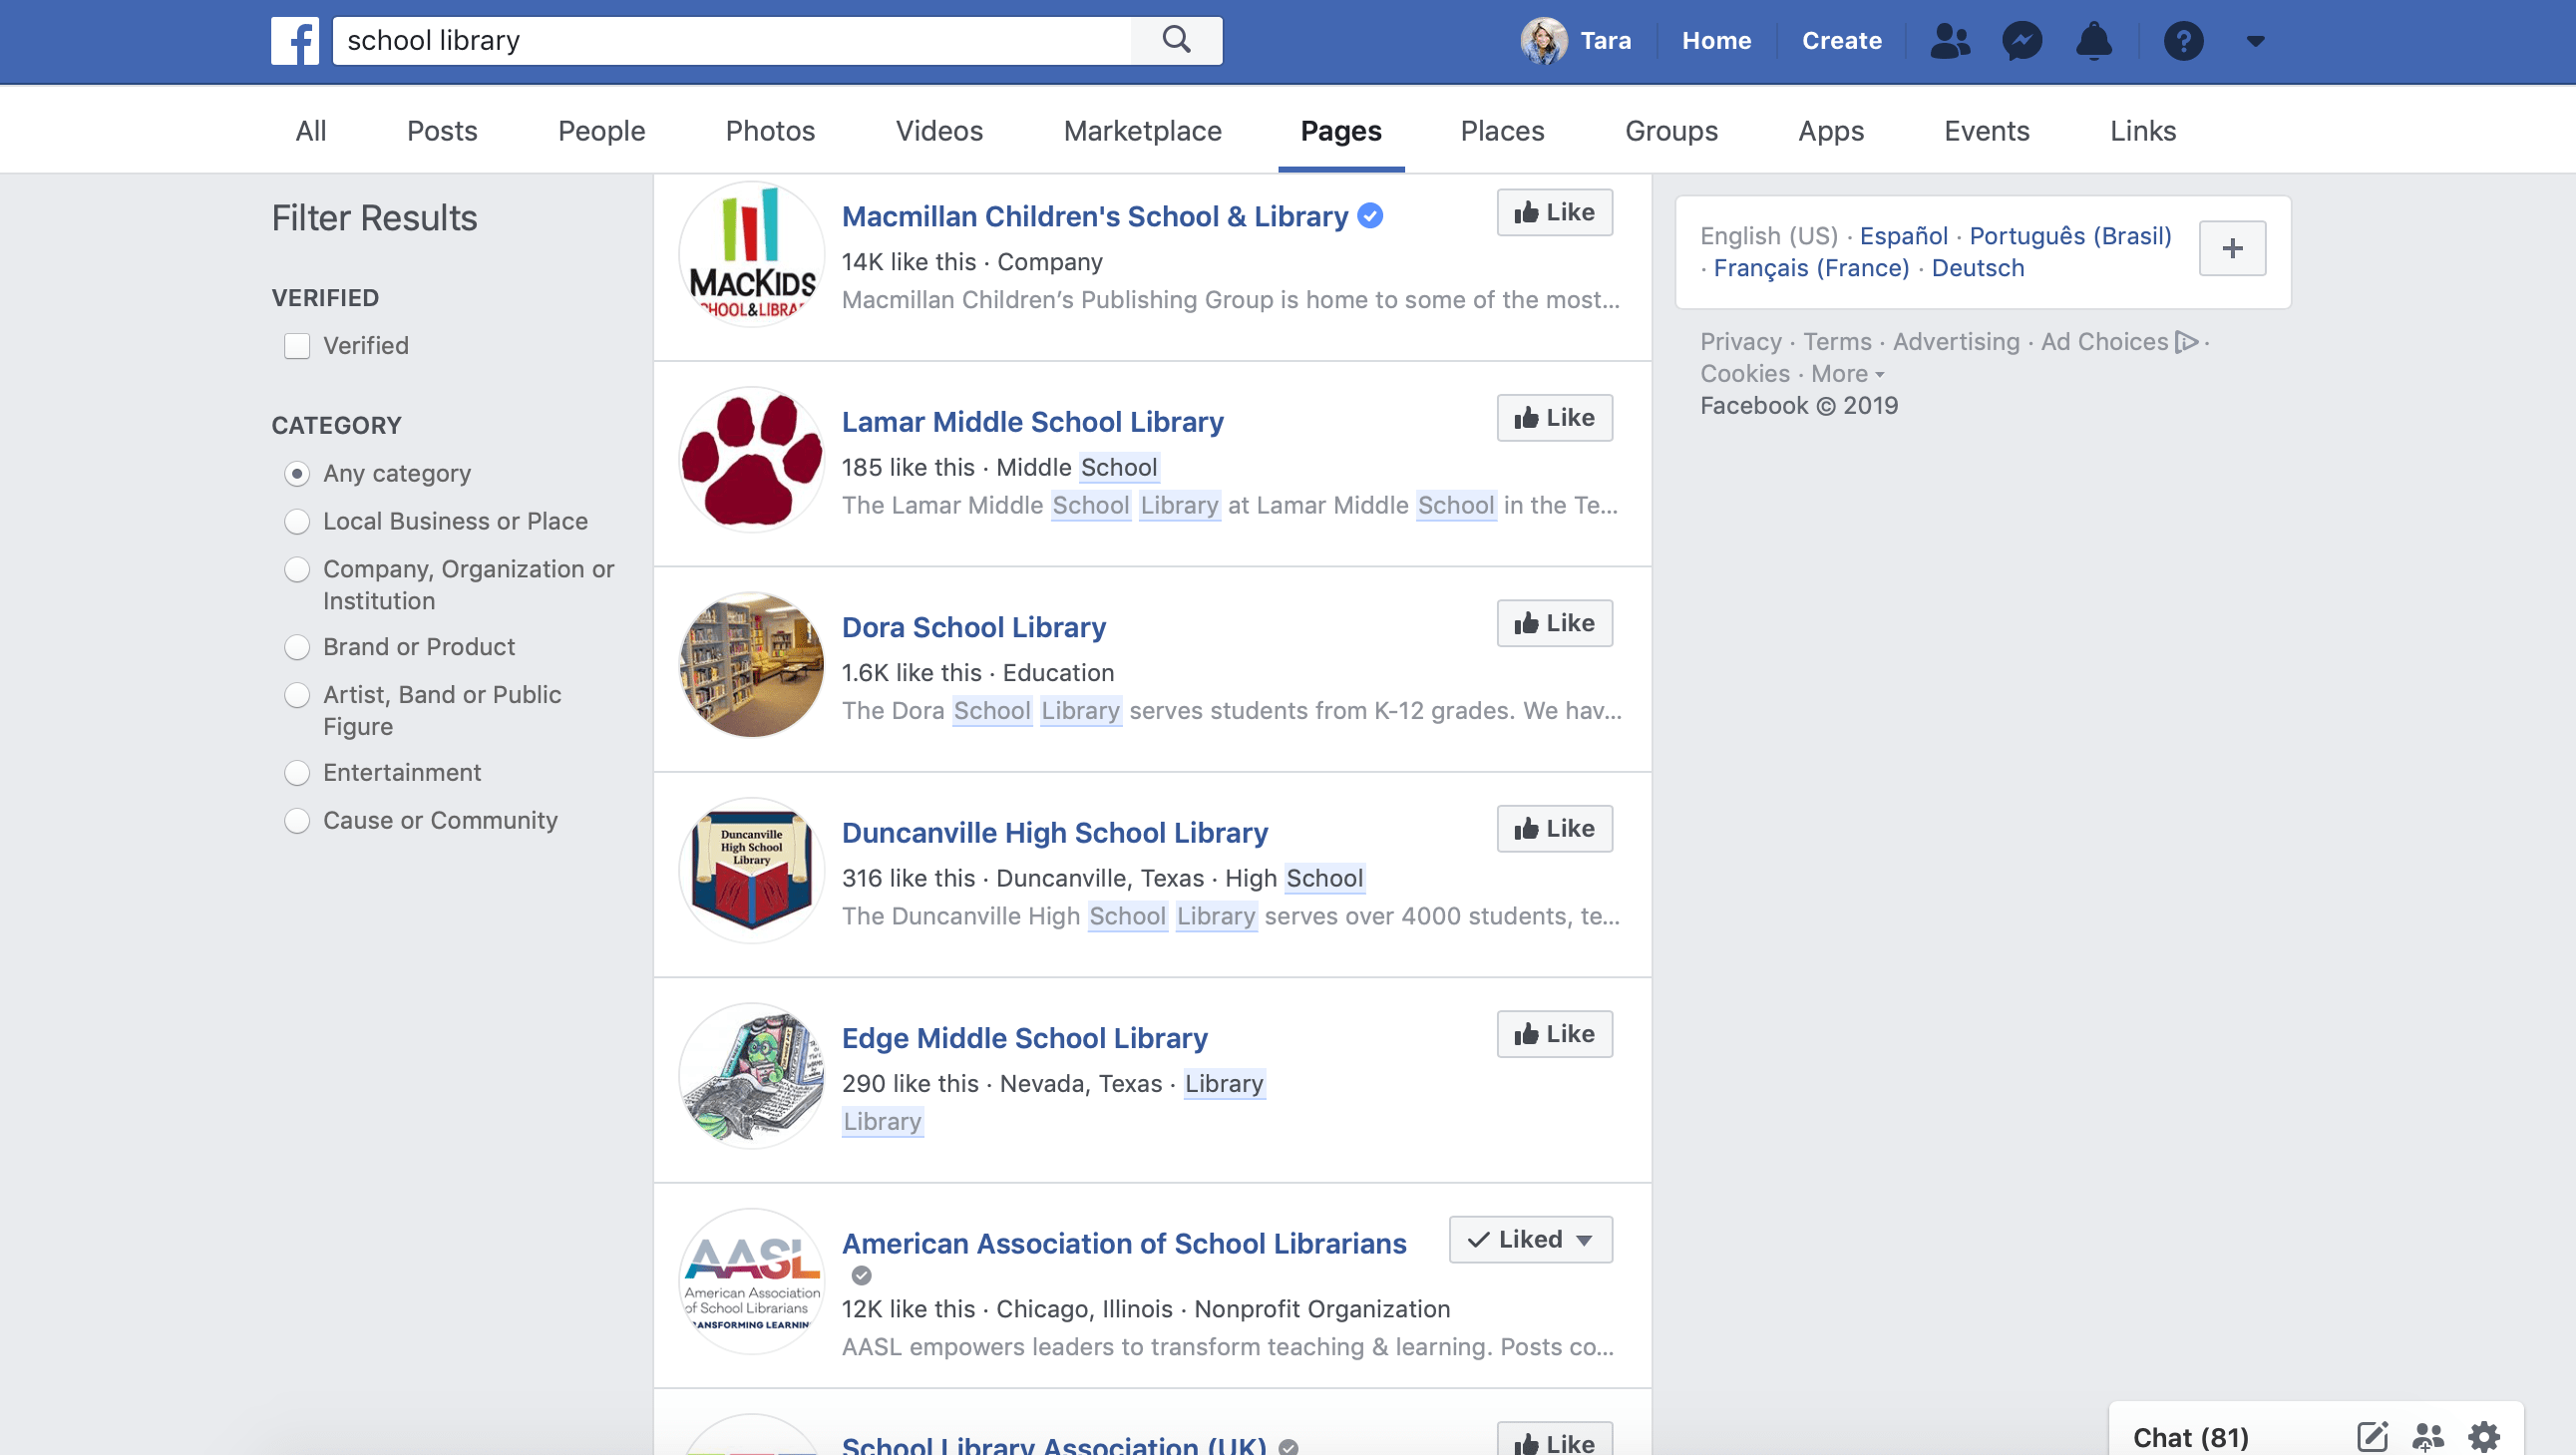Switch to the People tab
2576x1455 pixels.
pos(601,131)
